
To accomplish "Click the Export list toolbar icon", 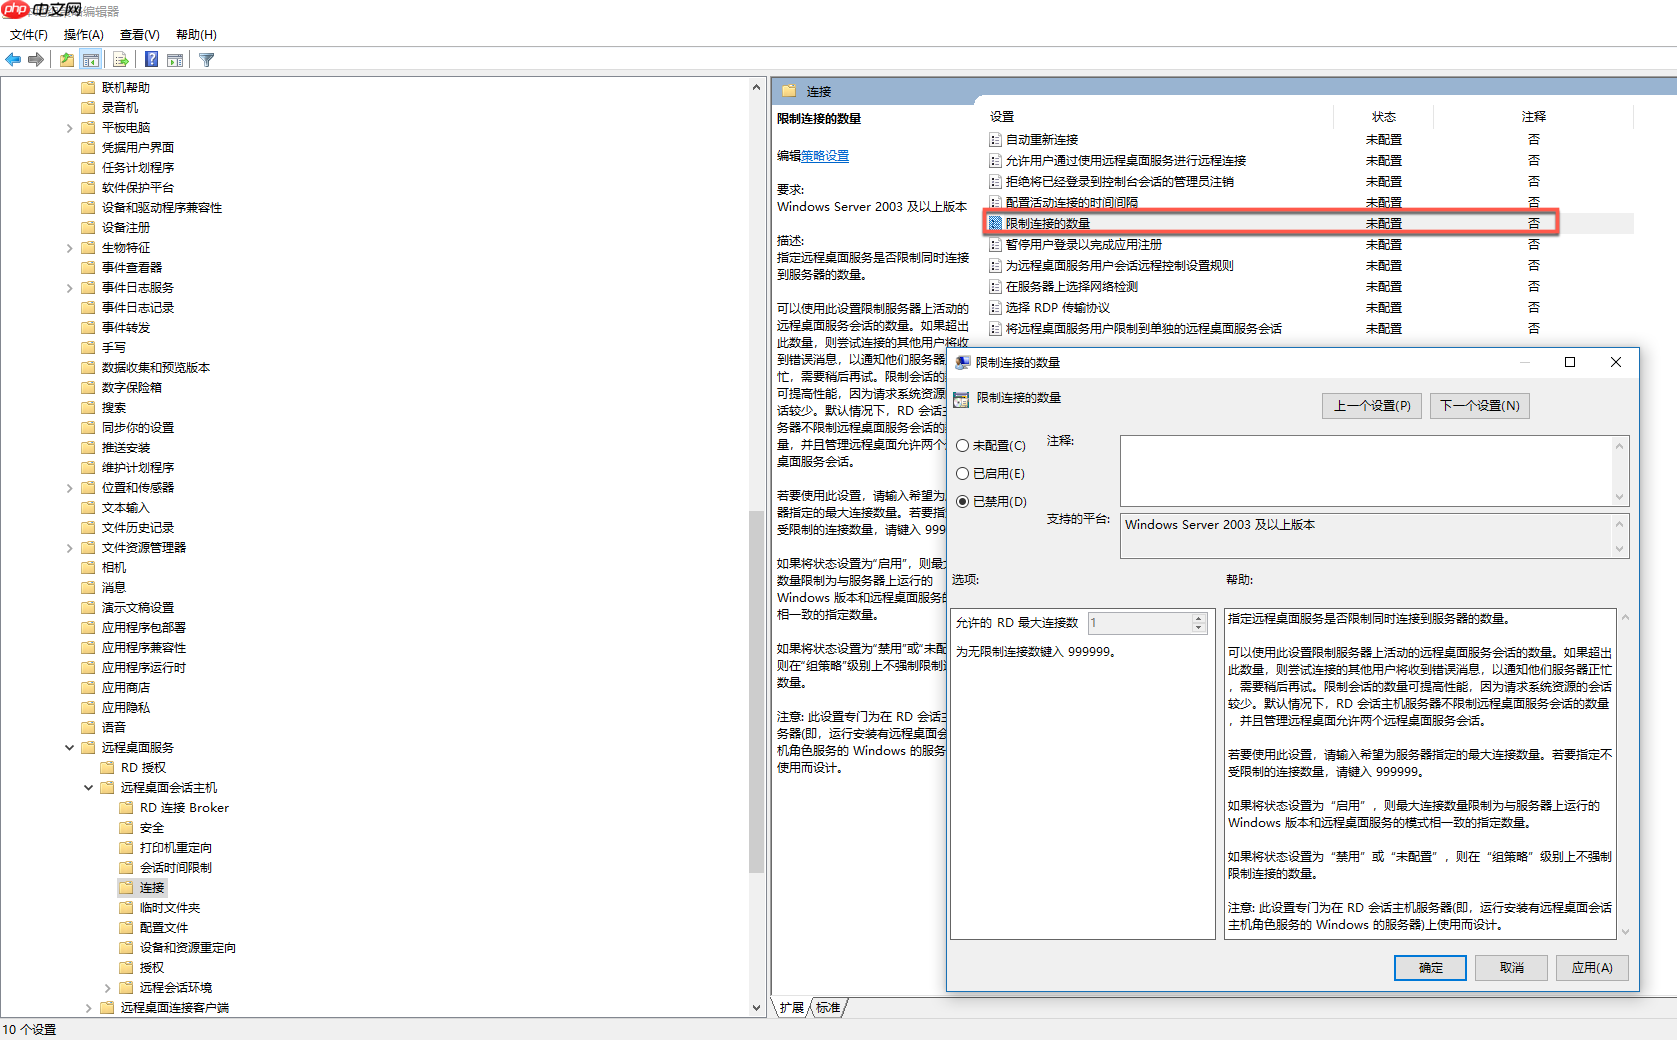I will coord(120,60).
